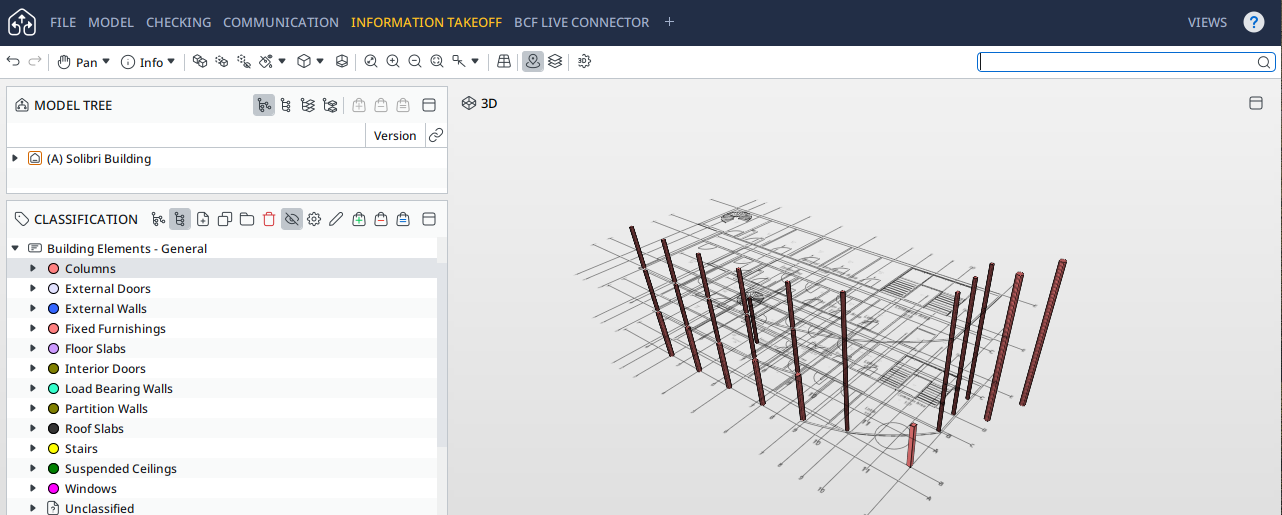
Task: Click the help question mark button
Action: pyautogui.click(x=1253, y=22)
